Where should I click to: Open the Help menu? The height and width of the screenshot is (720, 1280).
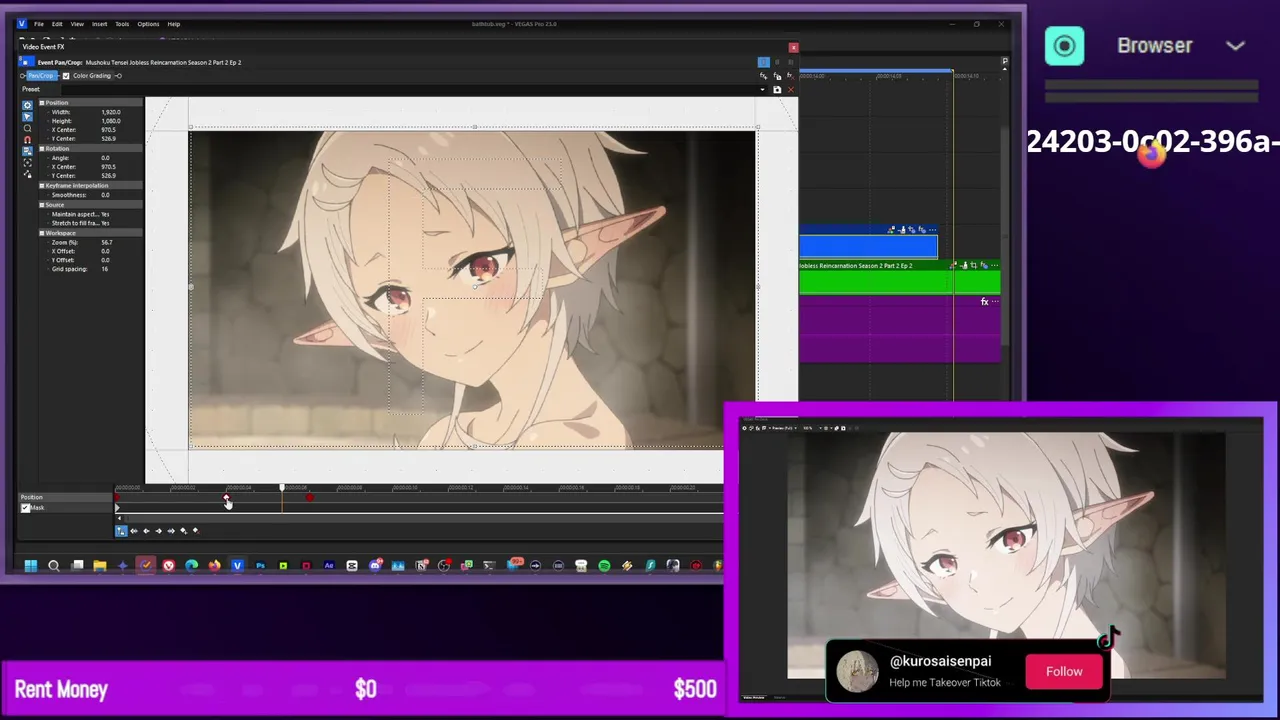(174, 24)
